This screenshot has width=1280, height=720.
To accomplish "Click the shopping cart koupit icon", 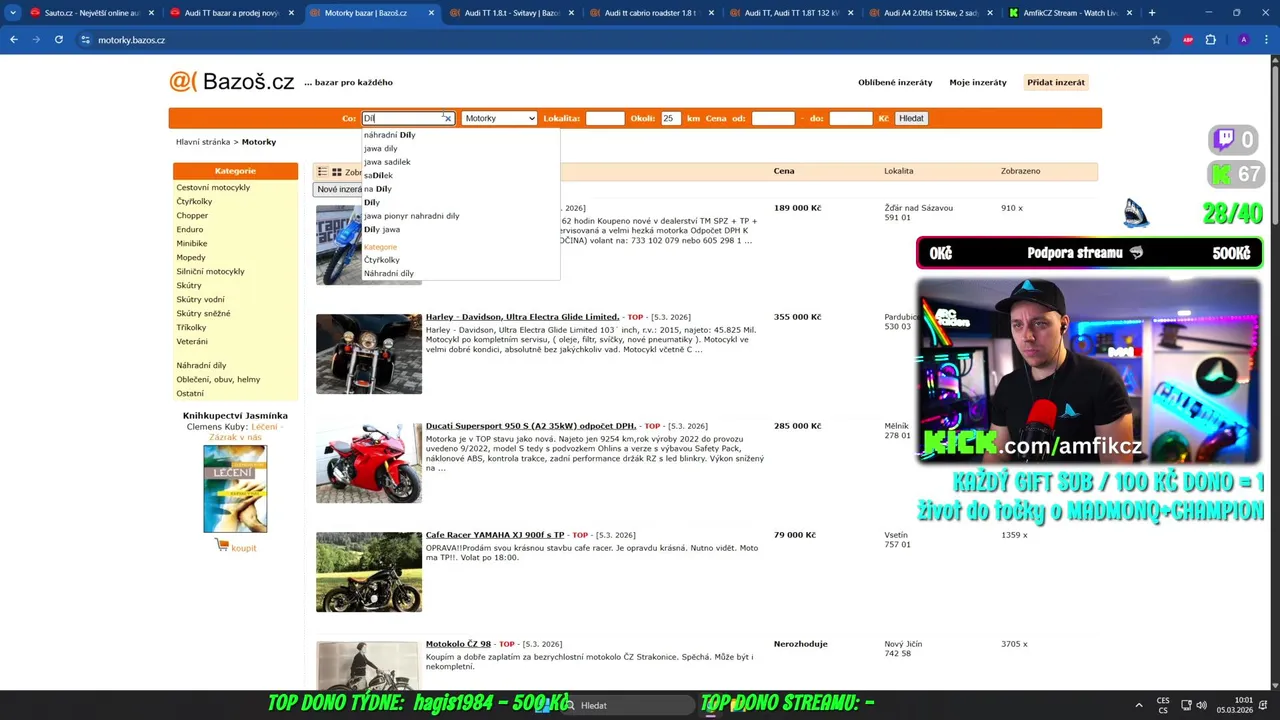I will pos(222,545).
